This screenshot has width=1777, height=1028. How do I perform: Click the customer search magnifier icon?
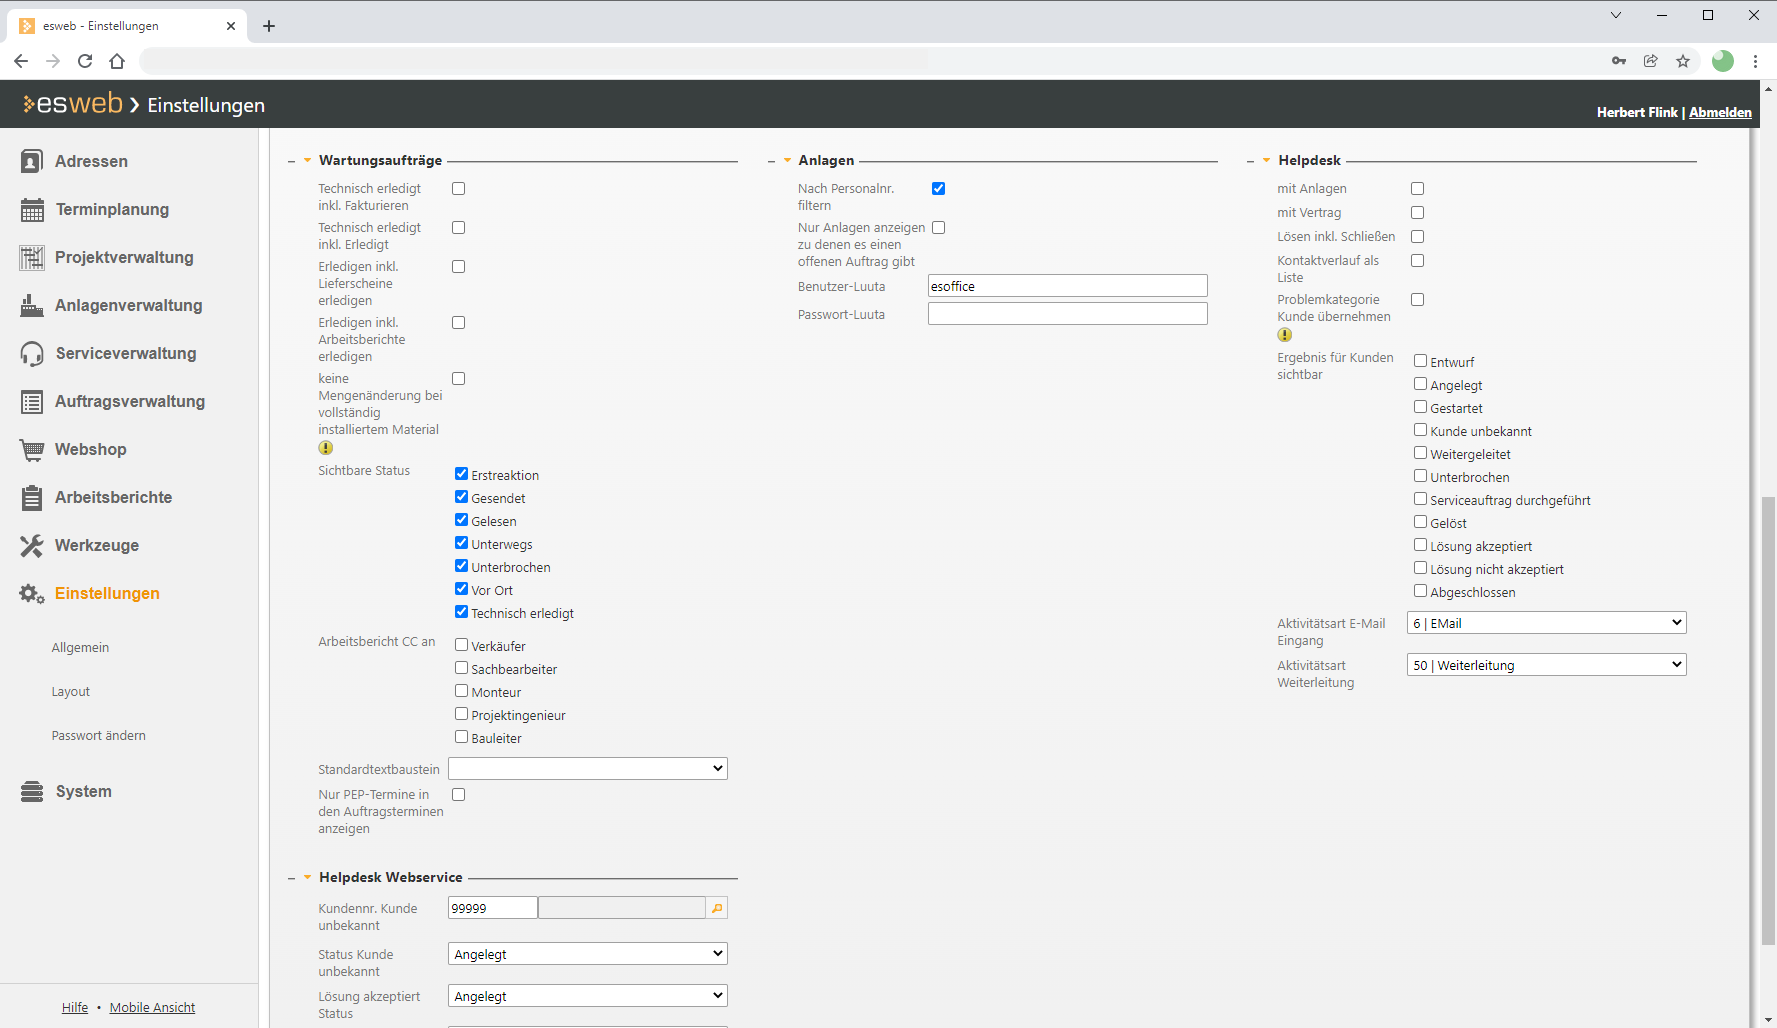[717, 908]
